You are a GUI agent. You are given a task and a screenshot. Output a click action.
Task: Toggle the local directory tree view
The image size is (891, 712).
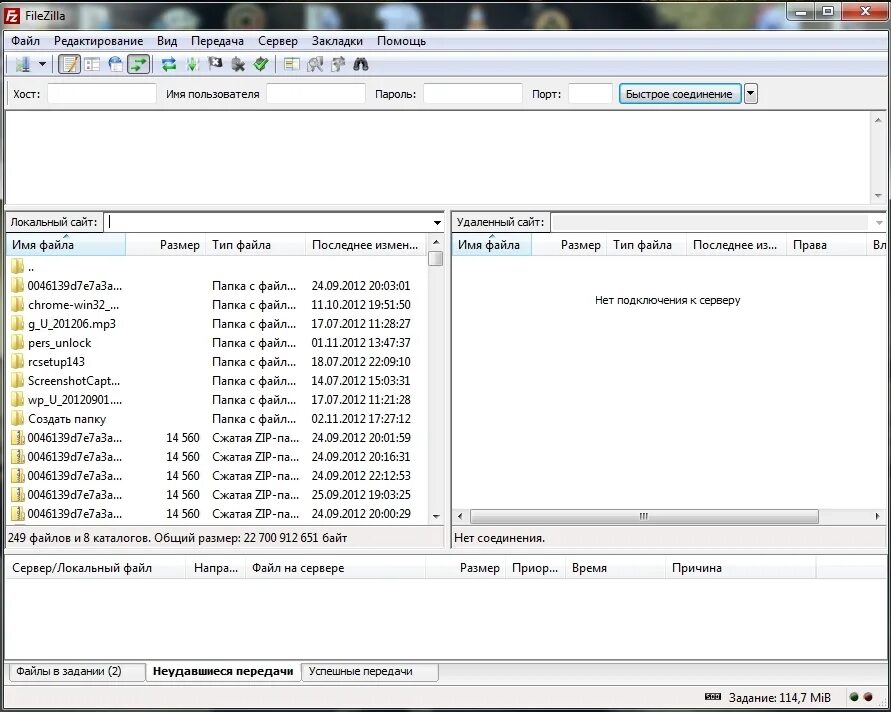pyautogui.click(x=92, y=64)
